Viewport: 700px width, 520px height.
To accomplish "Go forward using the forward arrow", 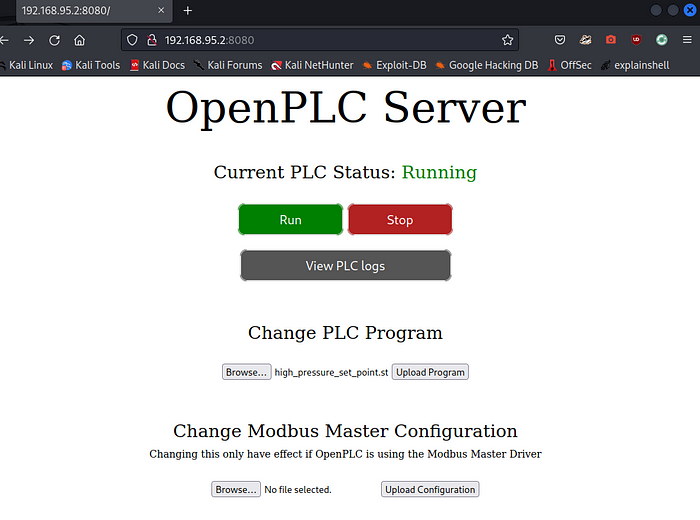I will point(29,40).
